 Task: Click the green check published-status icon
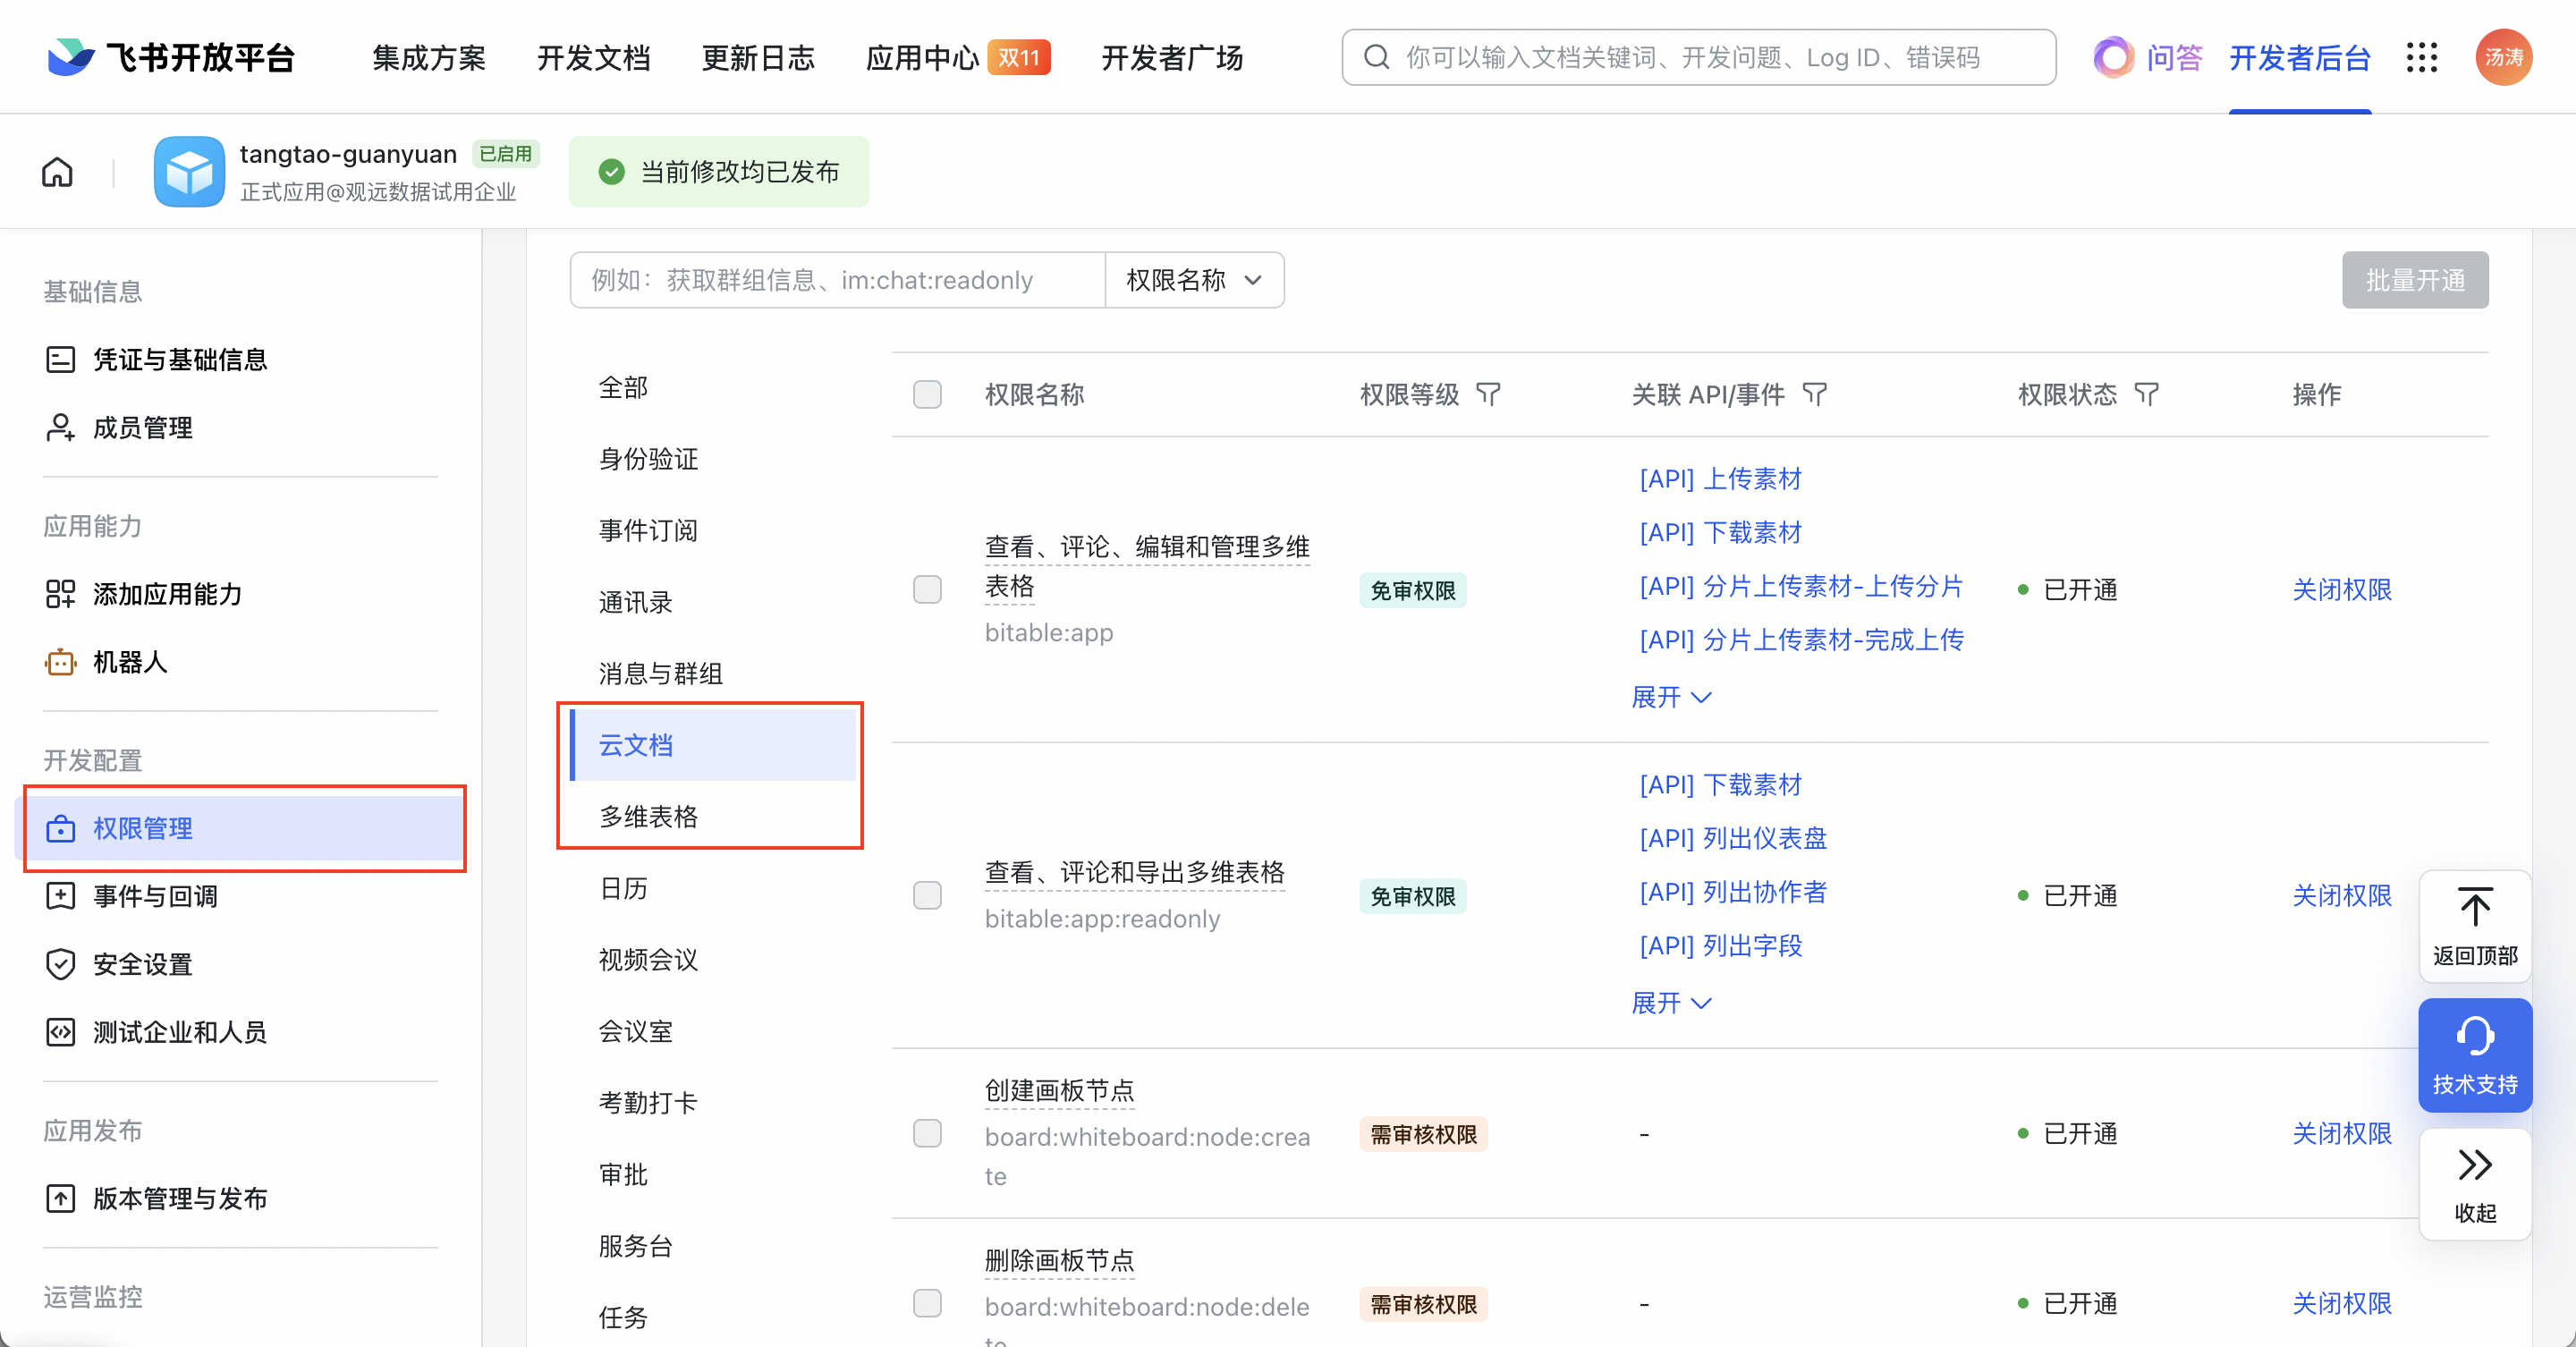pos(611,172)
